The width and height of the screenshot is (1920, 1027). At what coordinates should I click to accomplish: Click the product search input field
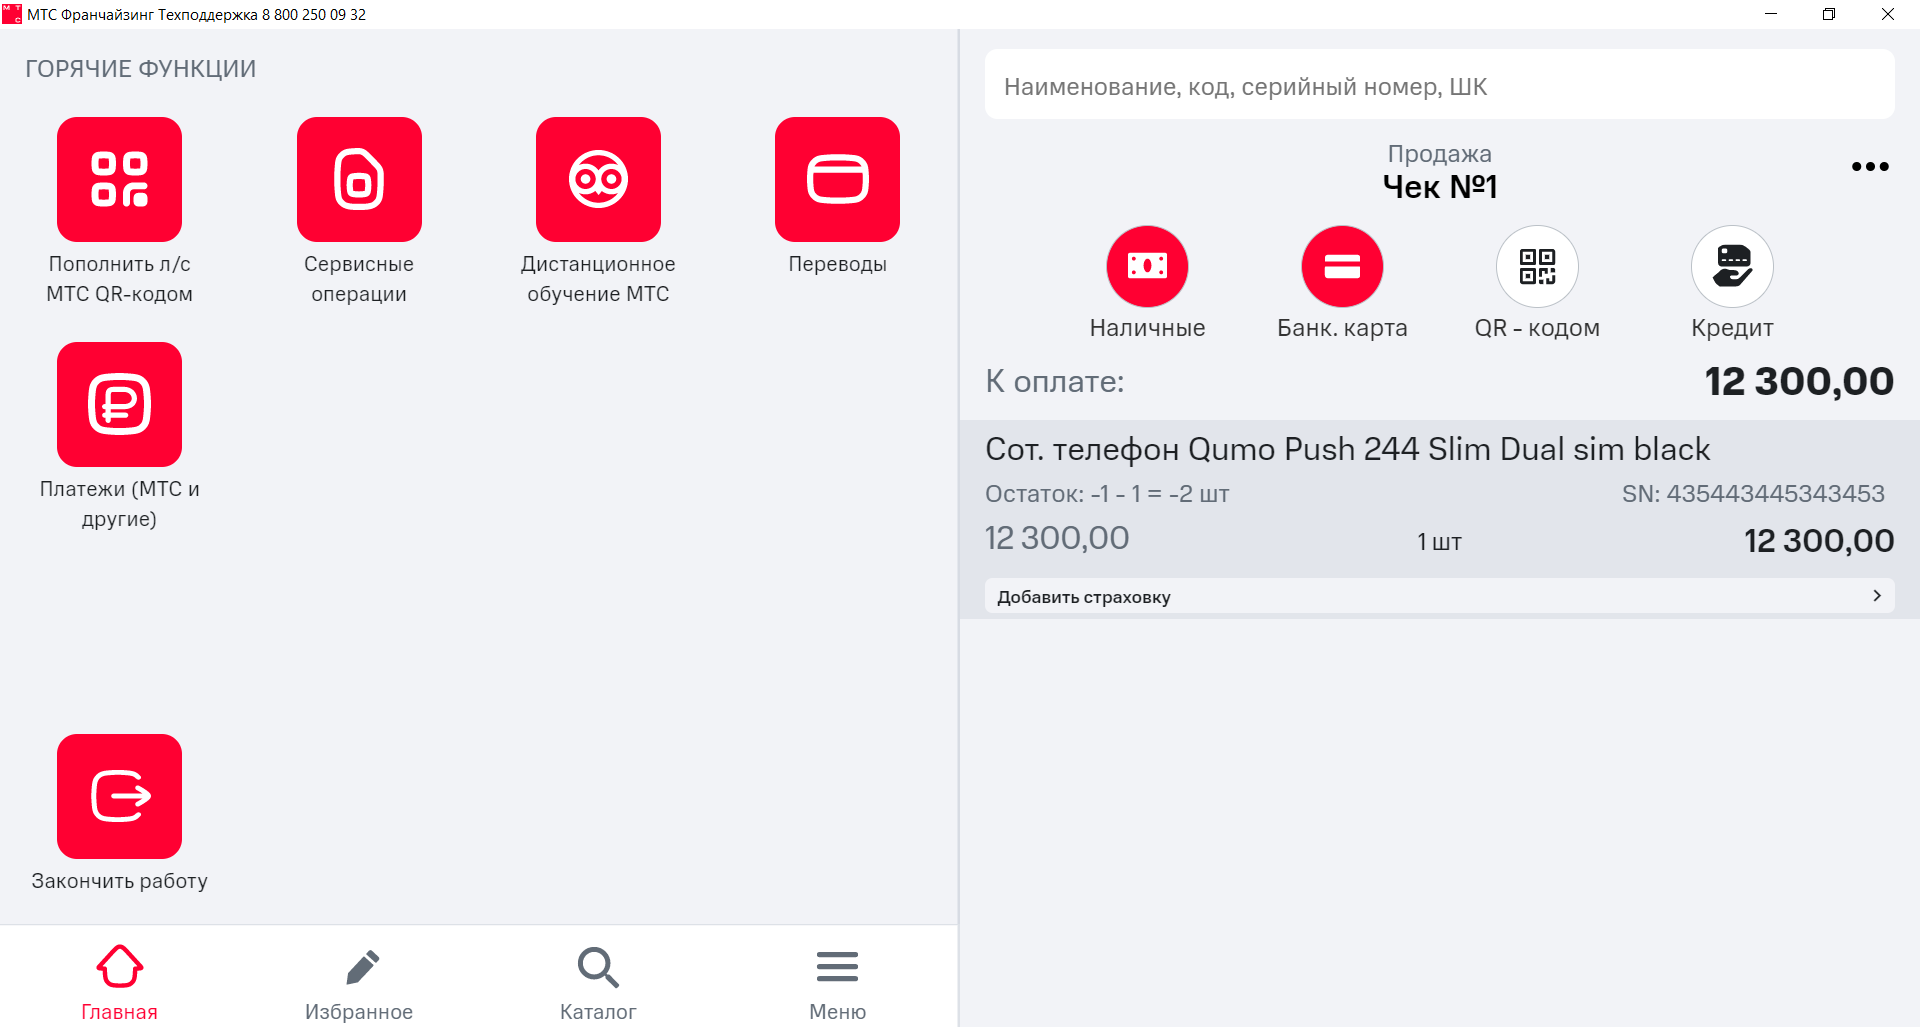pos(1439,86)
